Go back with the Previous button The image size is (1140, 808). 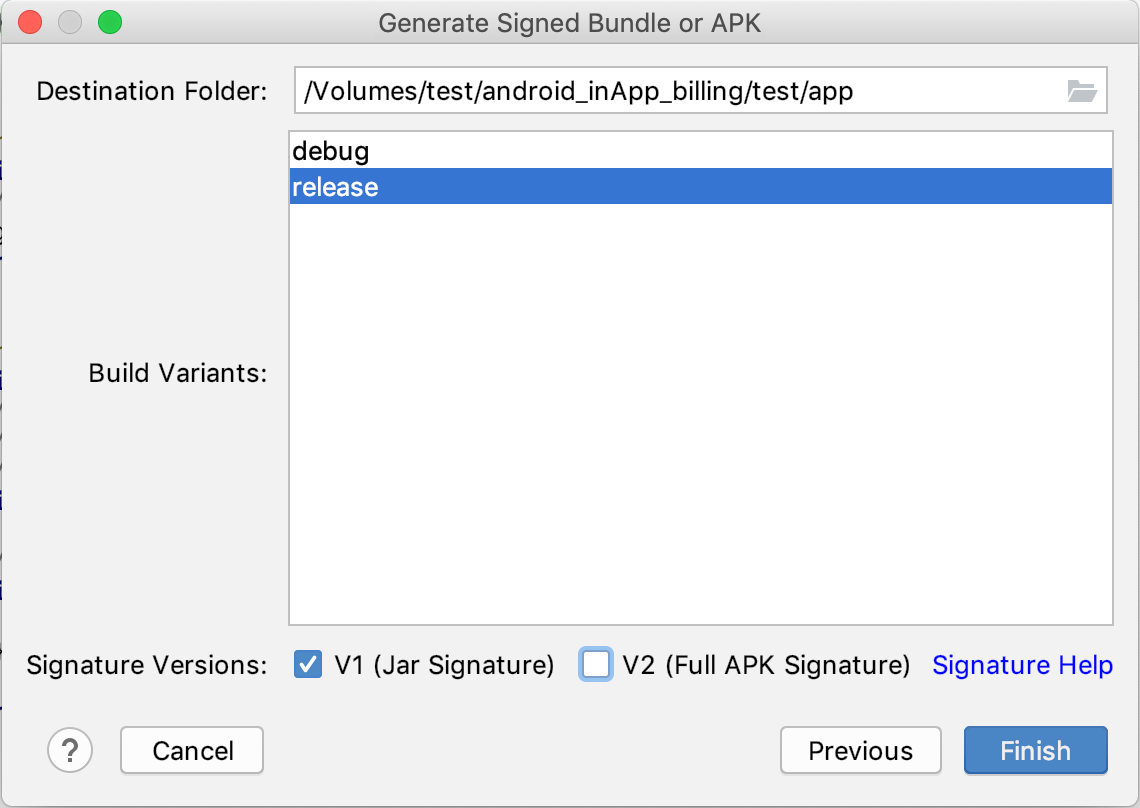click(860, 750)
